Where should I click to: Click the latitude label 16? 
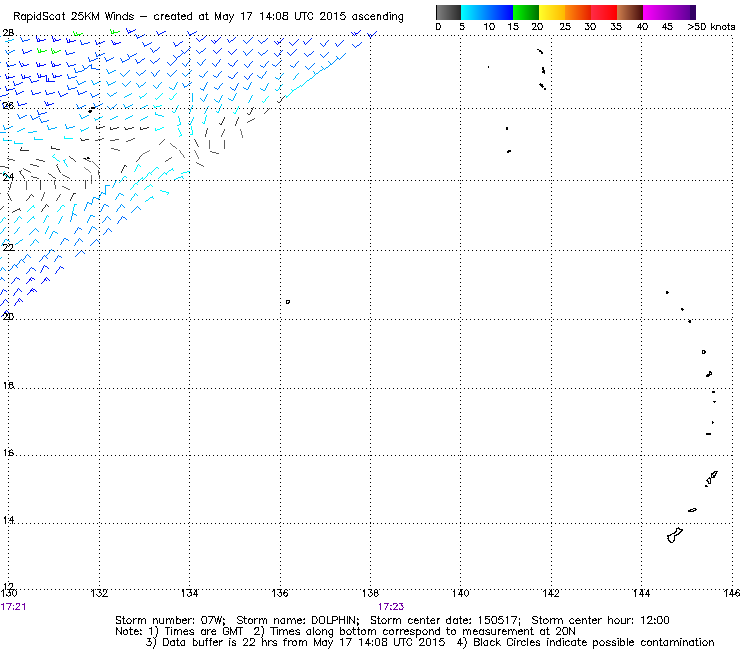pyautogui.click(x=8, y=452)
